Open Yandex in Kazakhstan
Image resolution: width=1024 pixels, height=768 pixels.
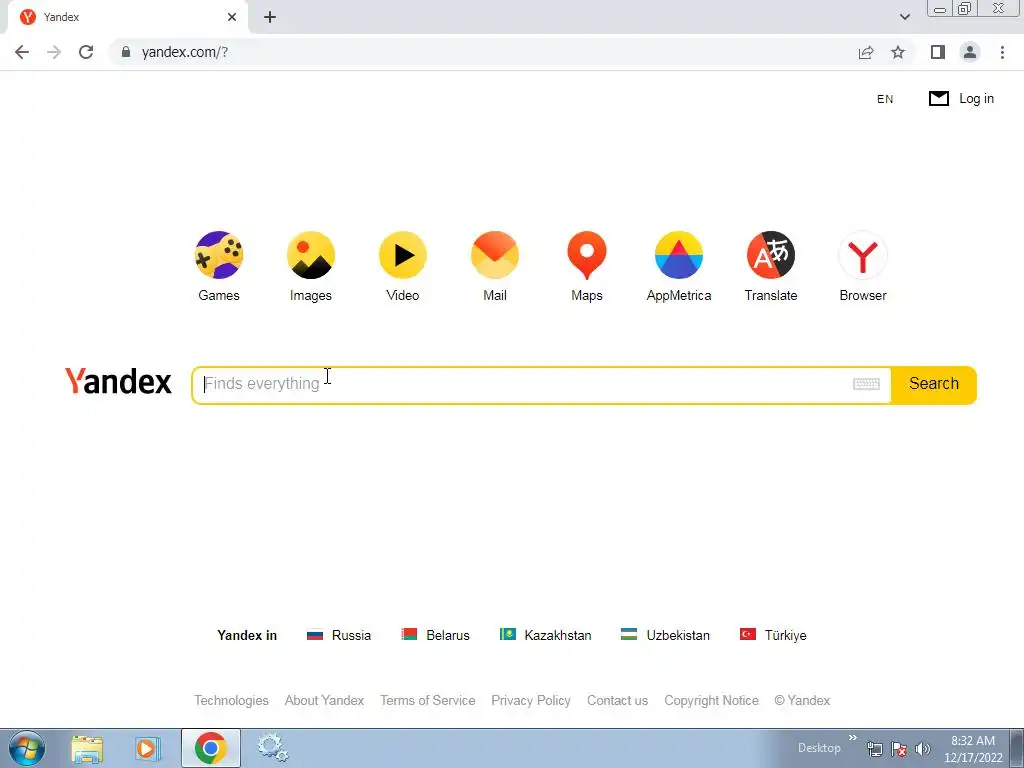pyautogui.click(x=545, y=635)
